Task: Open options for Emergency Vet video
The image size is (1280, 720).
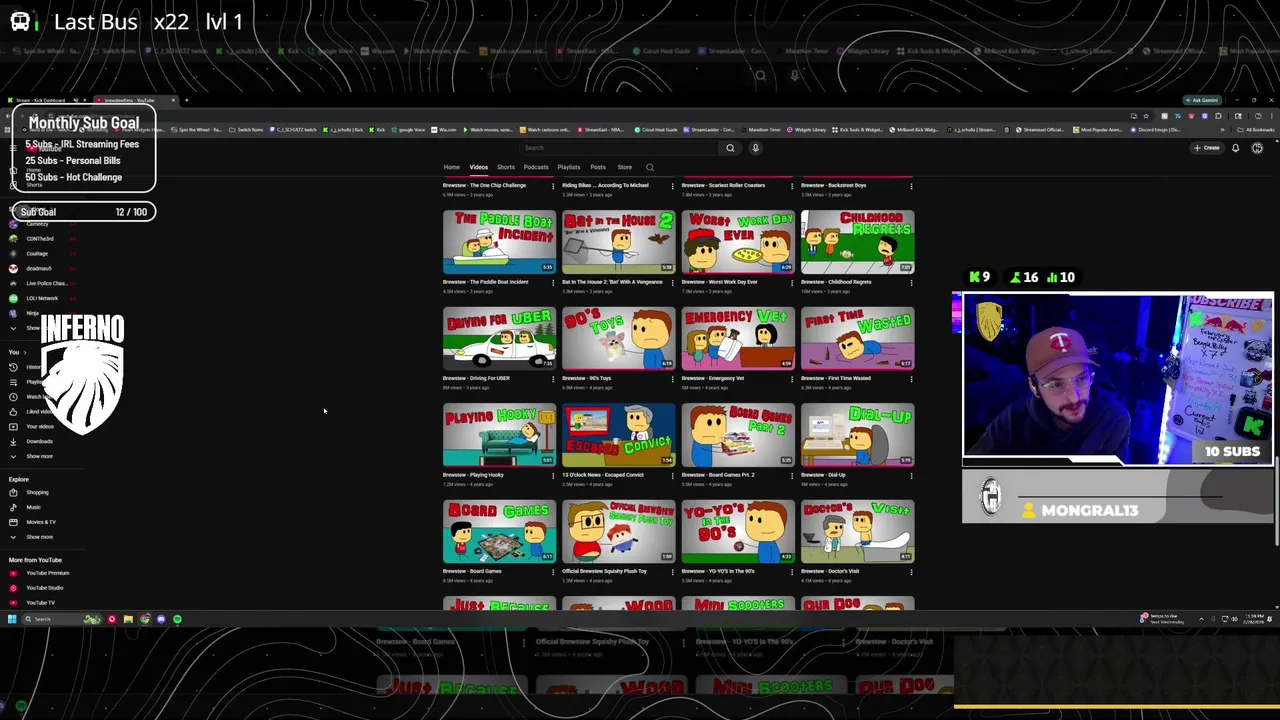Action: point(791,379)
